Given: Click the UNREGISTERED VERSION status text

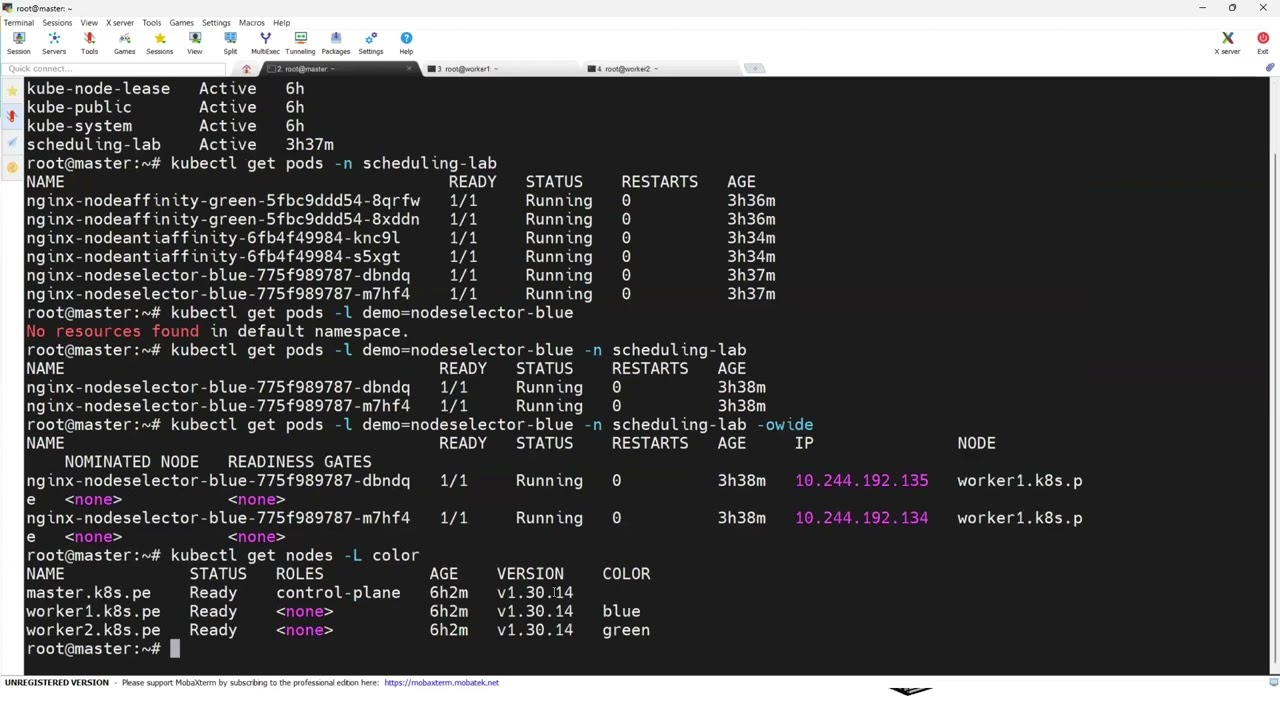Looking at the screenshot, I should click(x=57, y=682).
